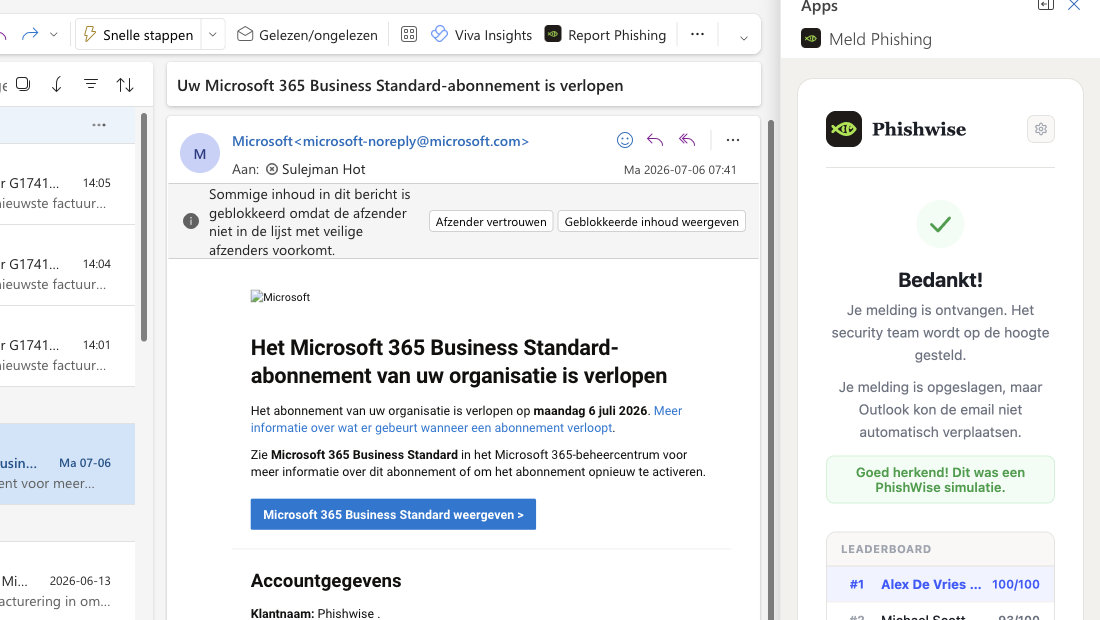Open Viva Insights from the toolbar

[x=481, y=34]
